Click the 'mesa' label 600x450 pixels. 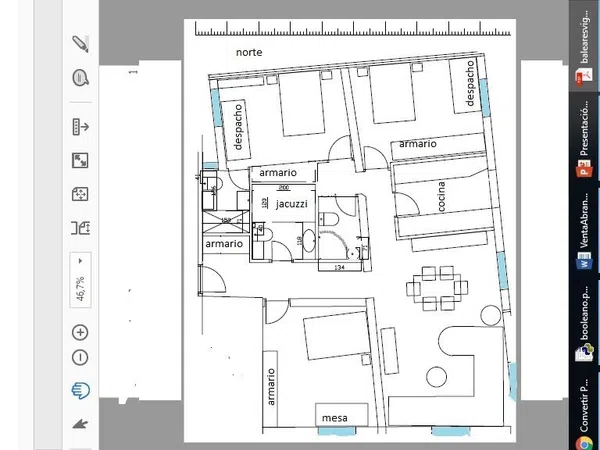[335, 418]
